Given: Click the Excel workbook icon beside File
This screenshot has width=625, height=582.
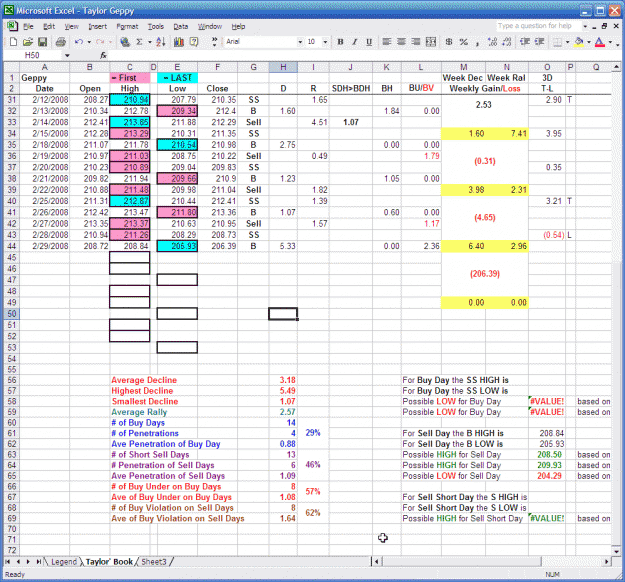Looking at the screenshot, I should (12, 26).
